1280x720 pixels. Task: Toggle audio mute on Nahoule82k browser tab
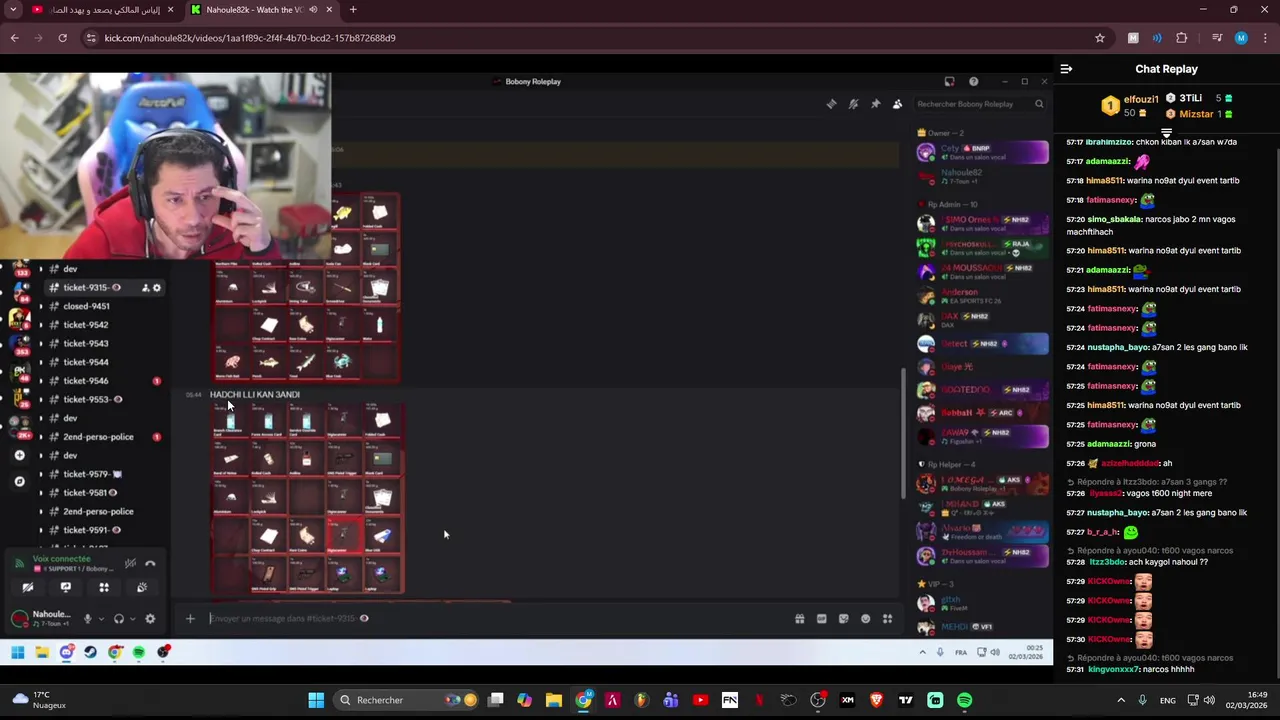313,10
